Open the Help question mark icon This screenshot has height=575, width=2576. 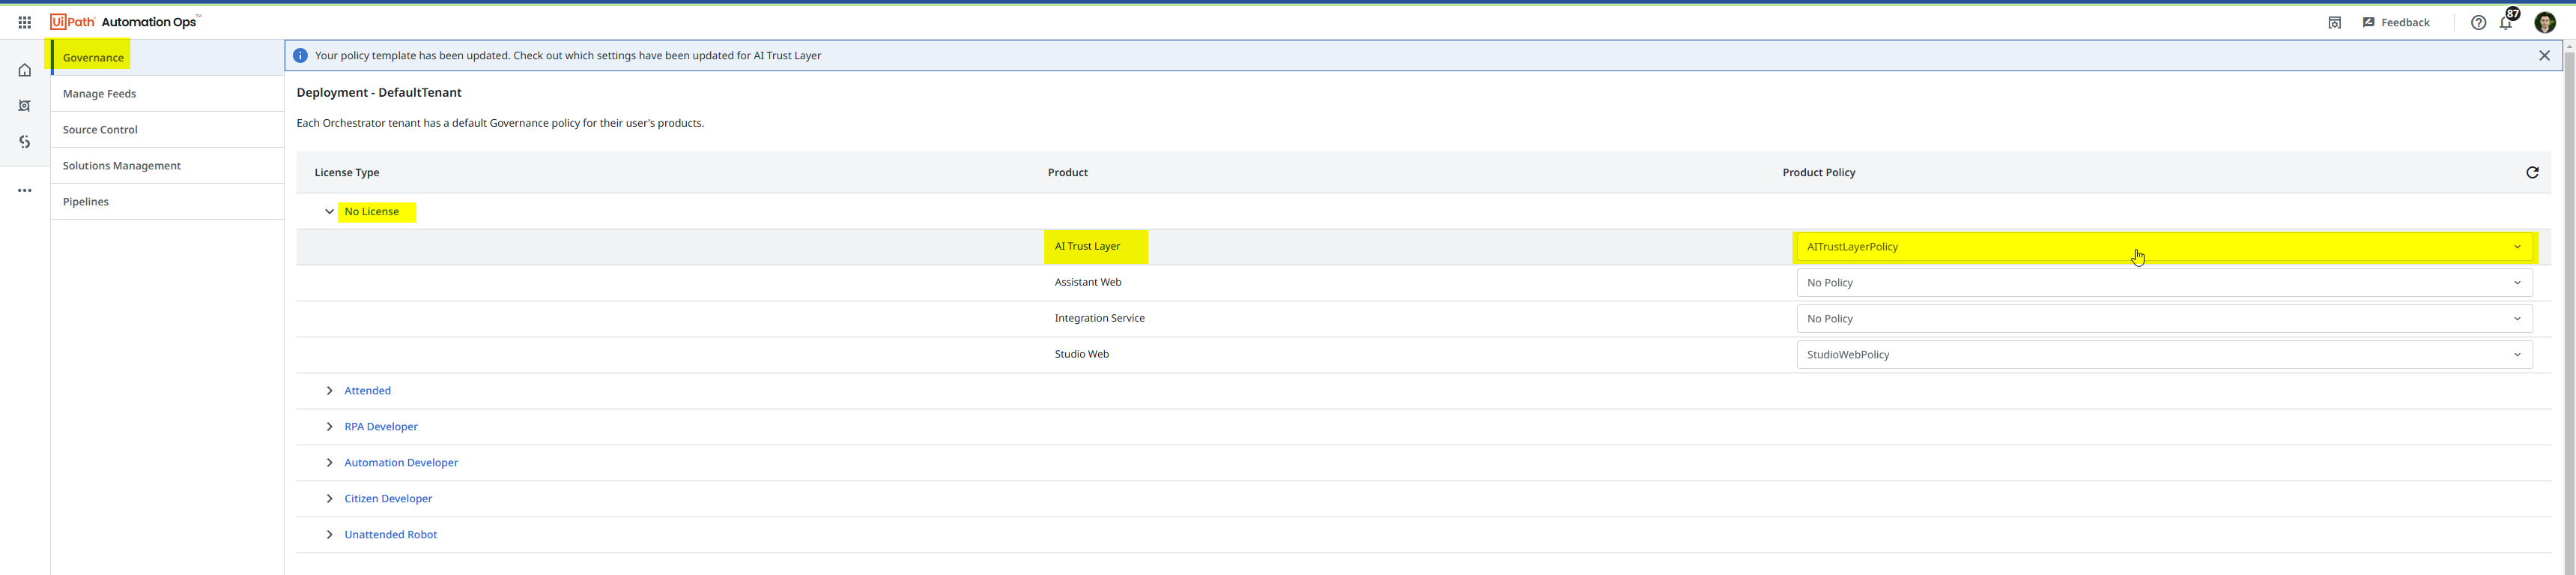tap(2478, 22)
